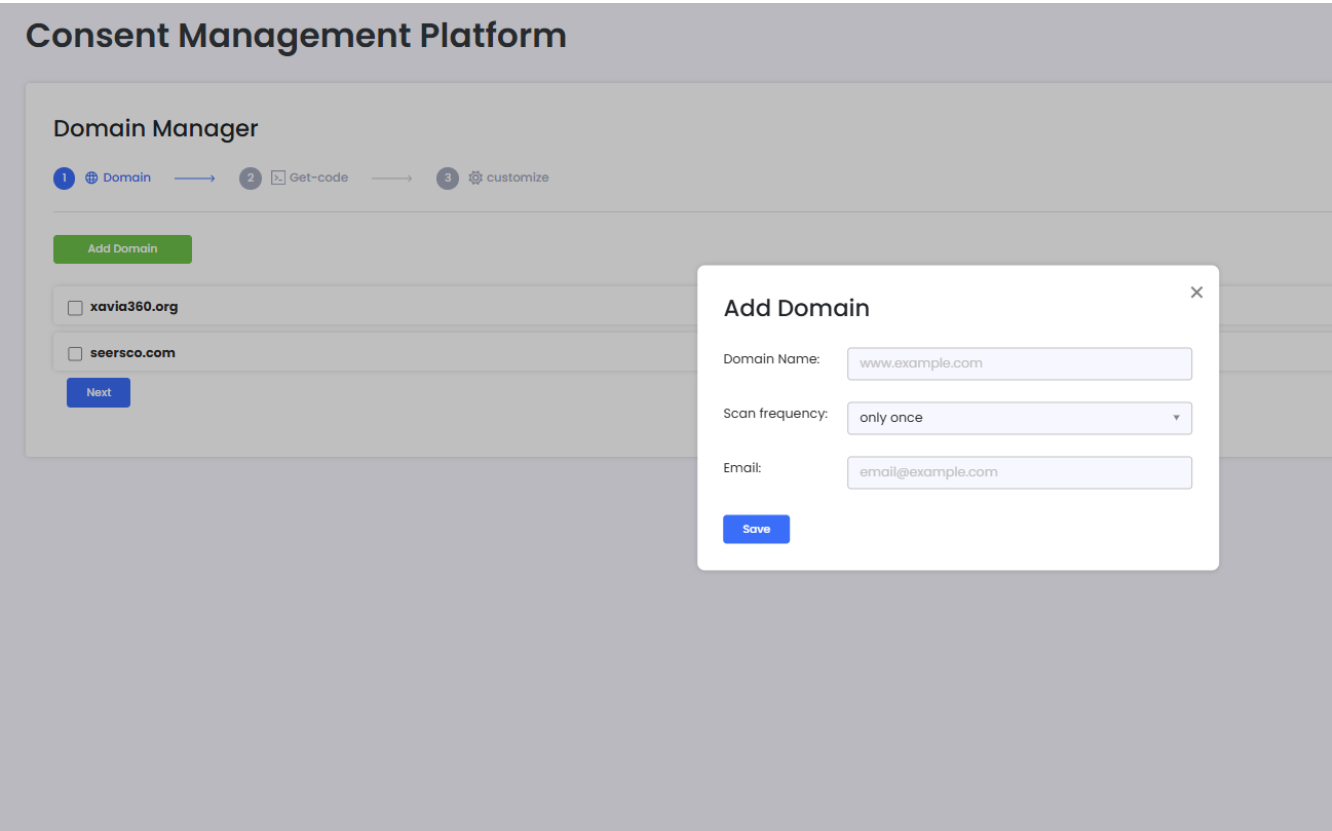Open the Scan frequency dropdown
Image resolution: width=1332 pixels, height=831 pixels.
tap(1019, 418)
